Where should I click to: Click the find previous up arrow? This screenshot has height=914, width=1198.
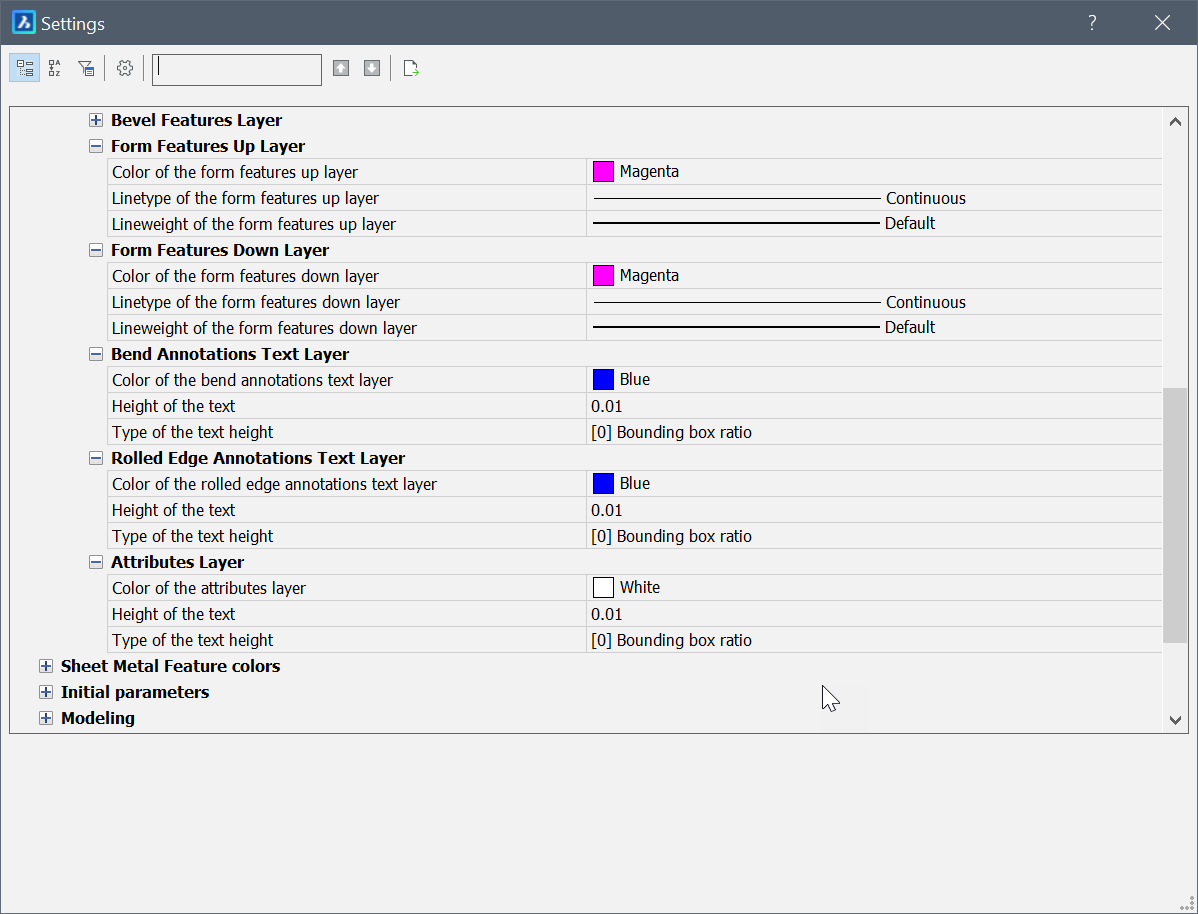(x=341, y=68)
